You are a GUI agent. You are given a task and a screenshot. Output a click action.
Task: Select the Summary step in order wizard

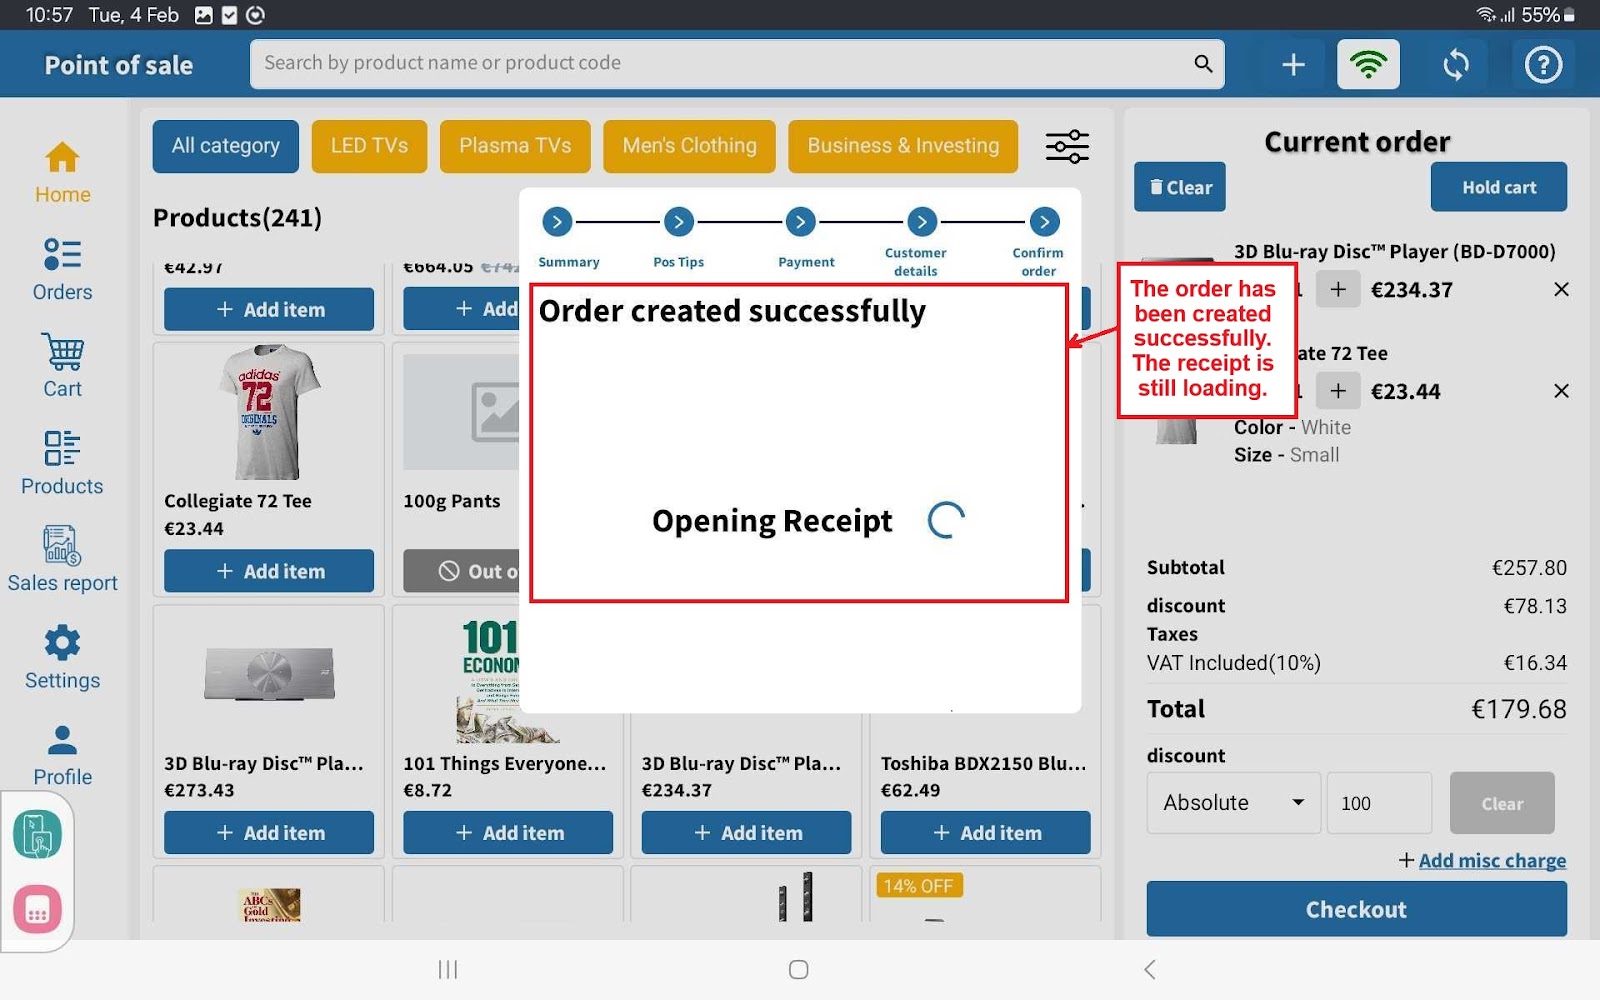coord(557,222)
